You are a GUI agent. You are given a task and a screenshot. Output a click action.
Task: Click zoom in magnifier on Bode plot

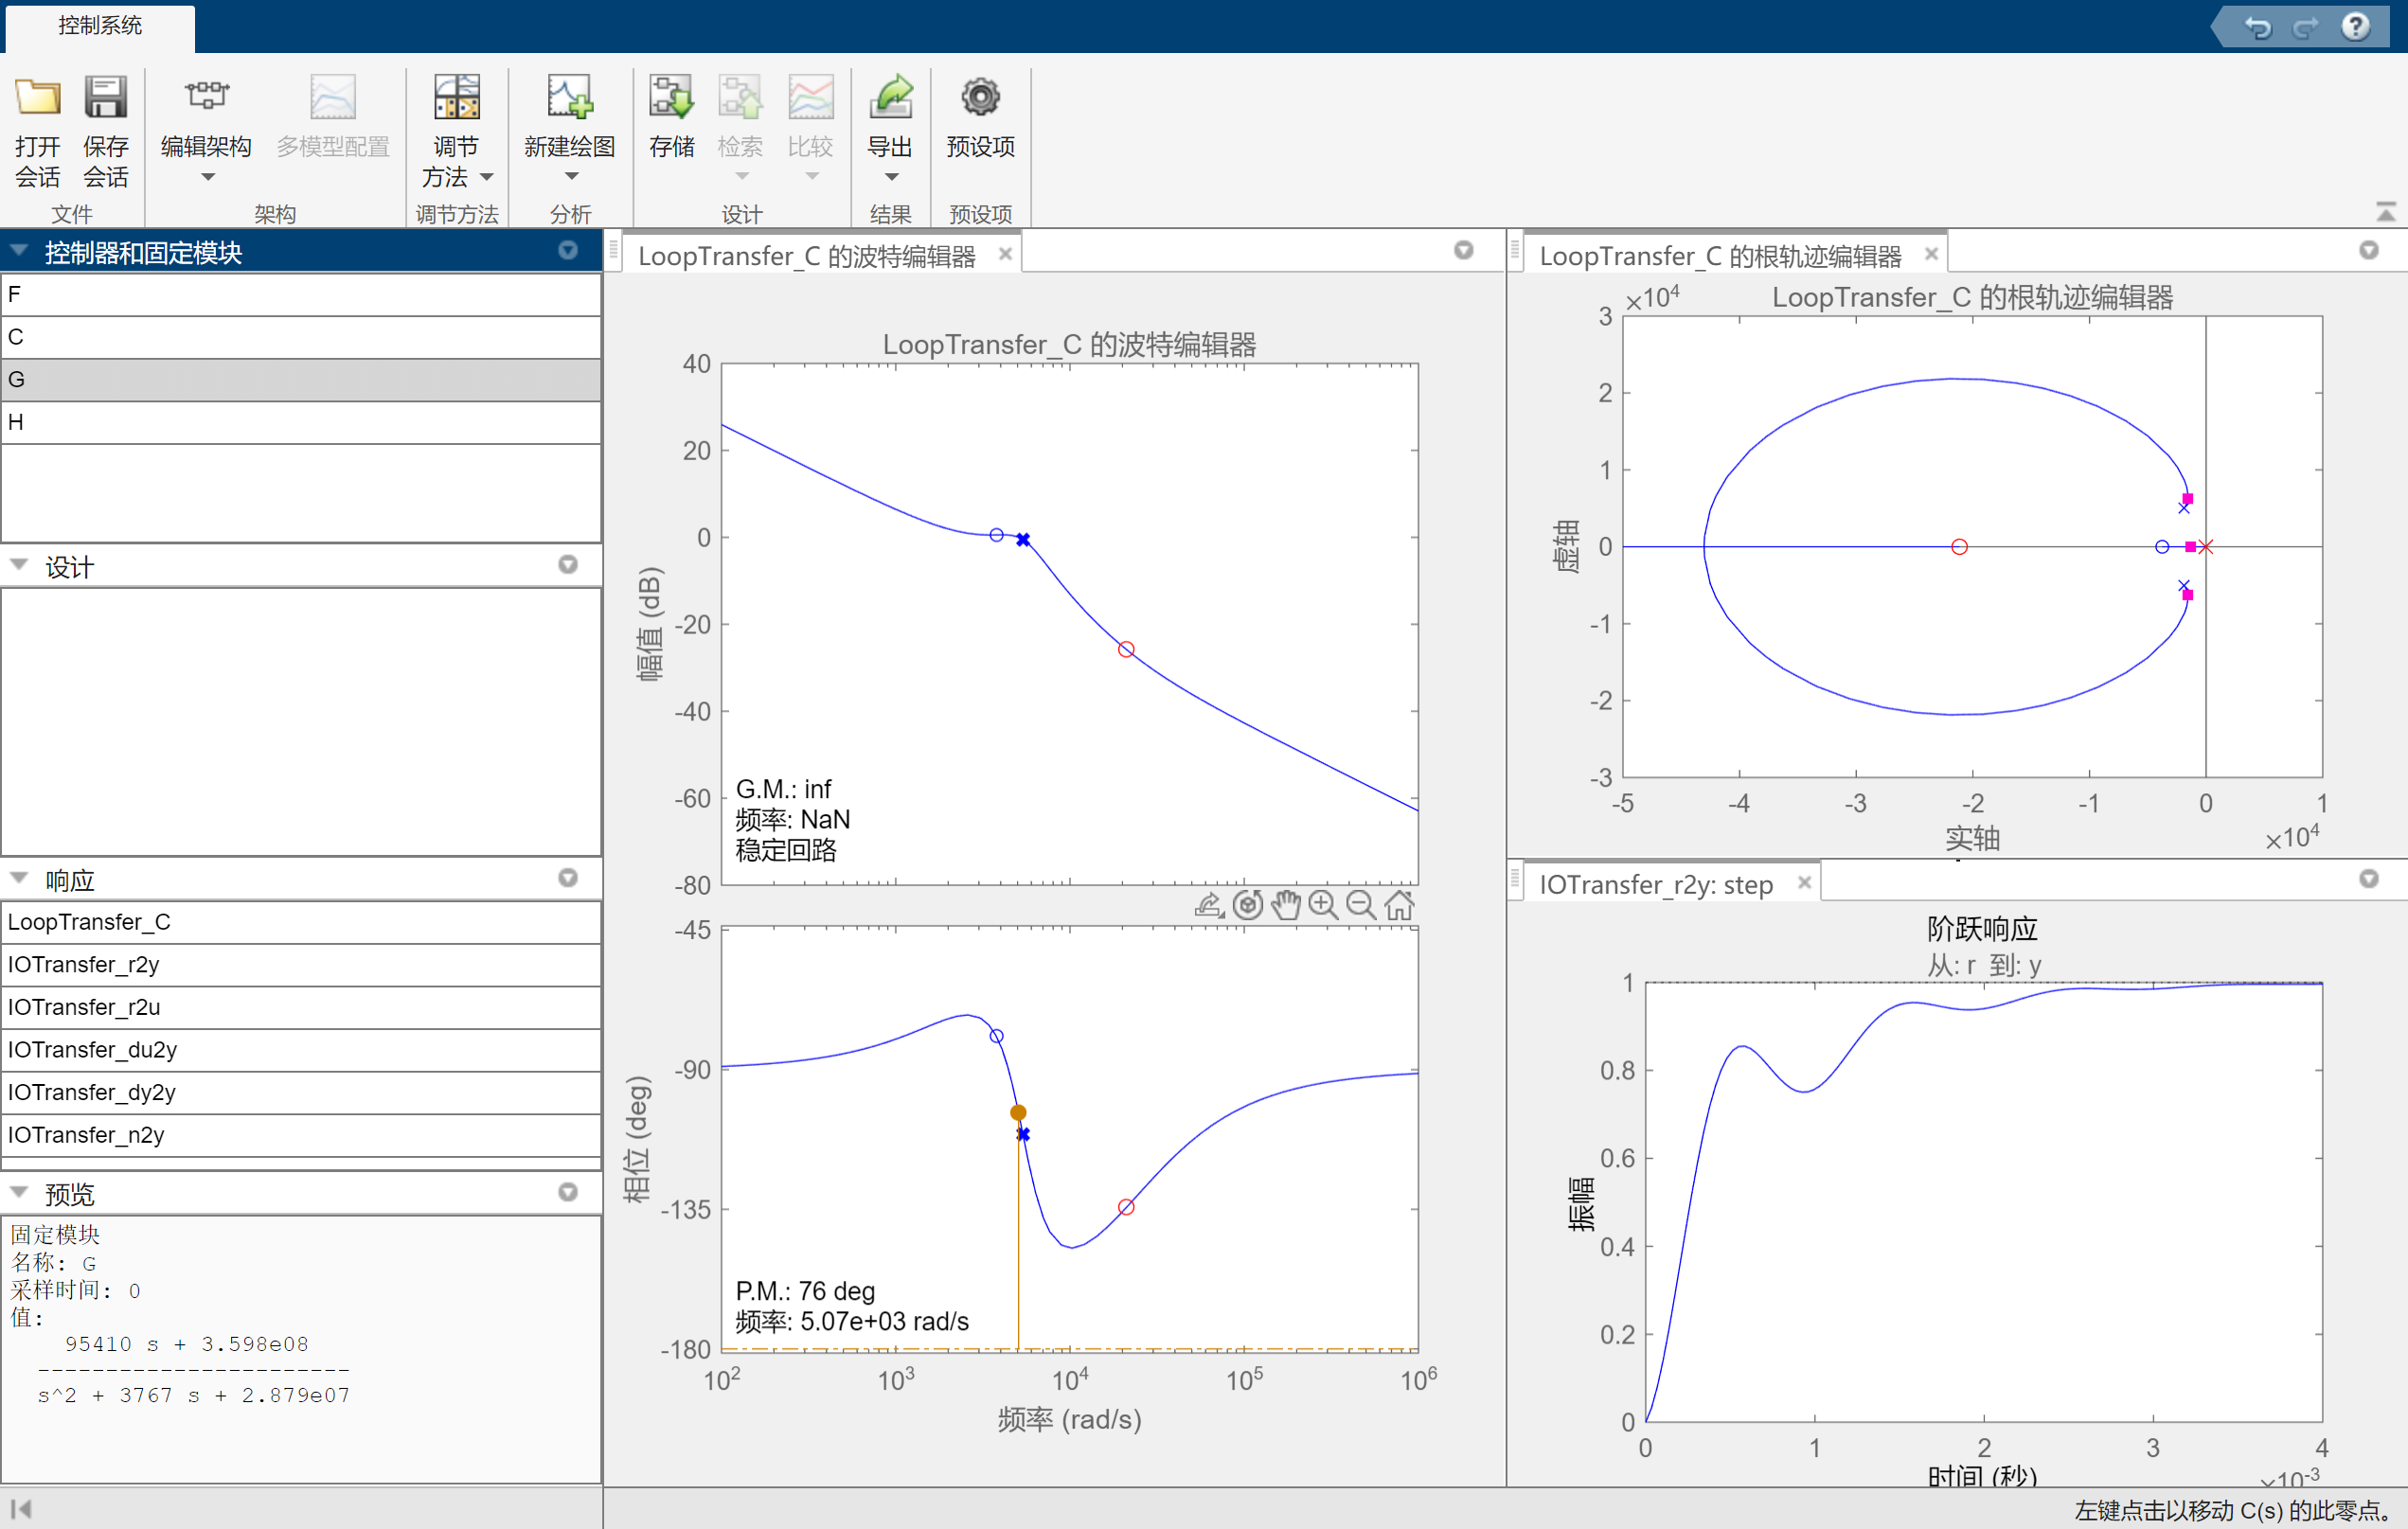pyautogui.click(x=1323, y=905)
